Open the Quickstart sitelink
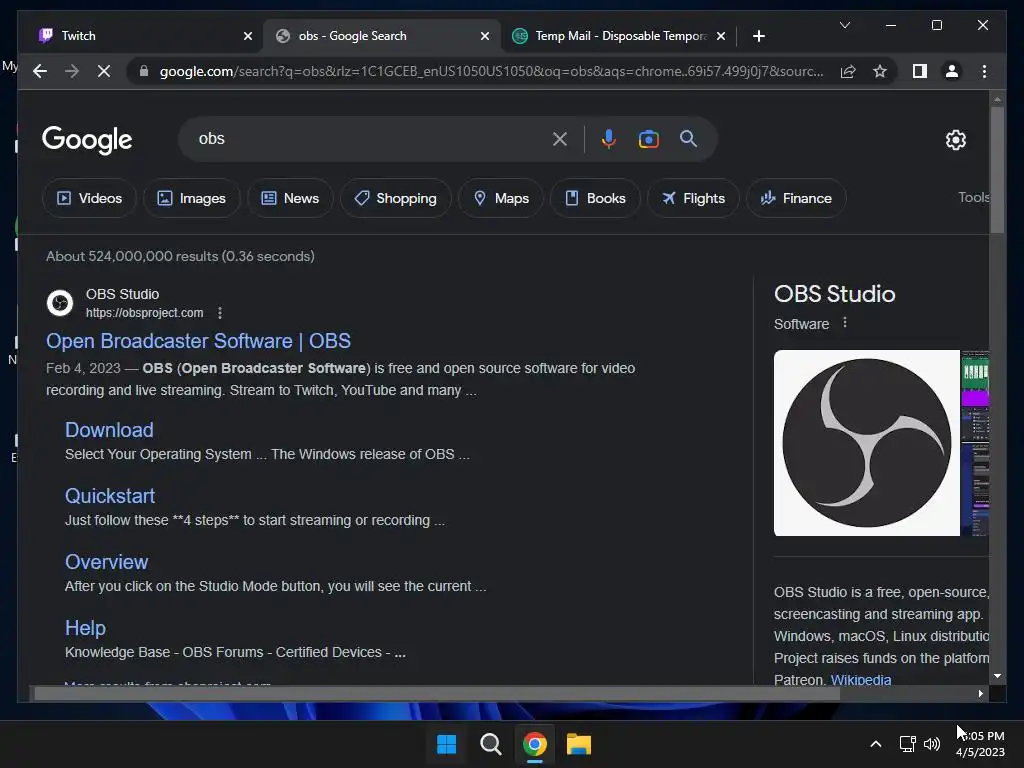Screen dimensions: 1024x768 (x=110, y=496)
